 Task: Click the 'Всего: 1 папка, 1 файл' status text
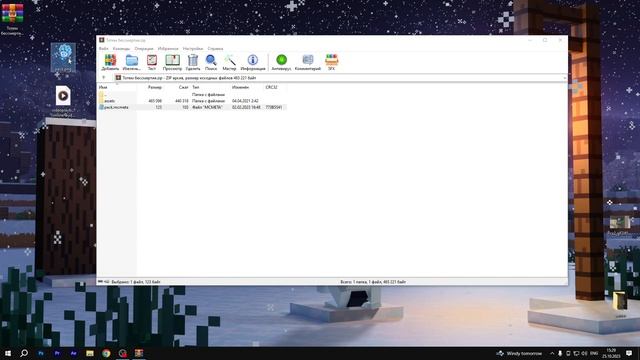(x=373, y=282)
